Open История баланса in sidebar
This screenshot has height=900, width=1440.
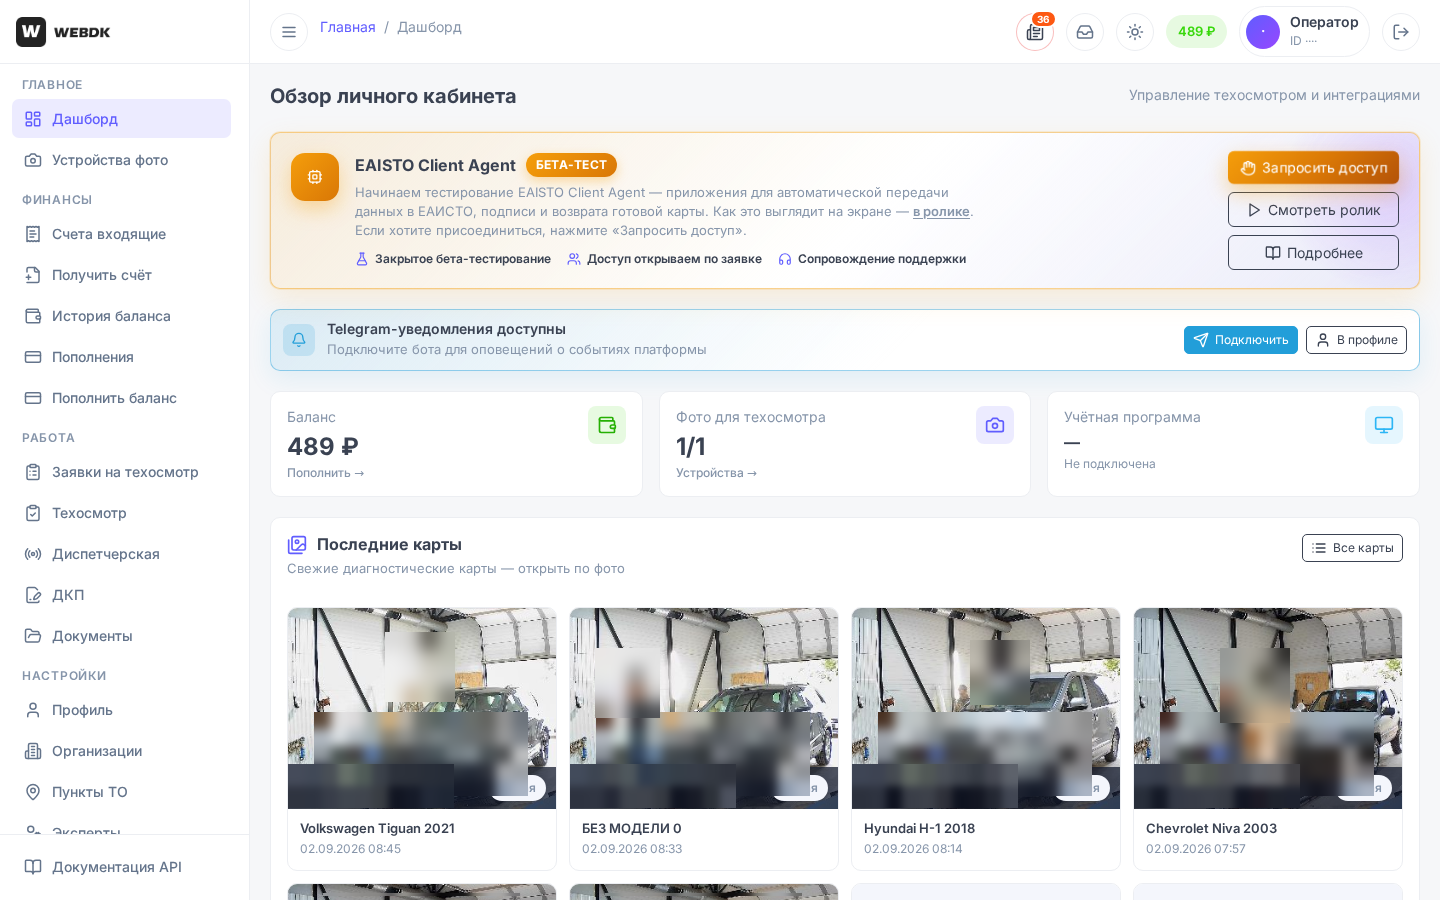coord(121,316)
